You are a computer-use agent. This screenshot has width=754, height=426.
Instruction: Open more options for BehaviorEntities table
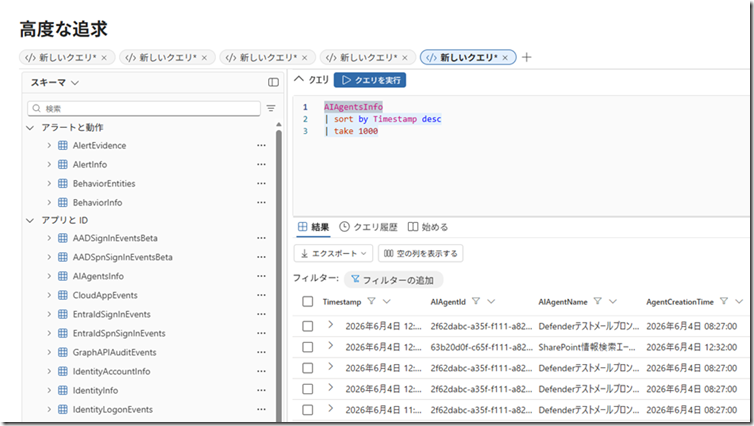point(261,183)
